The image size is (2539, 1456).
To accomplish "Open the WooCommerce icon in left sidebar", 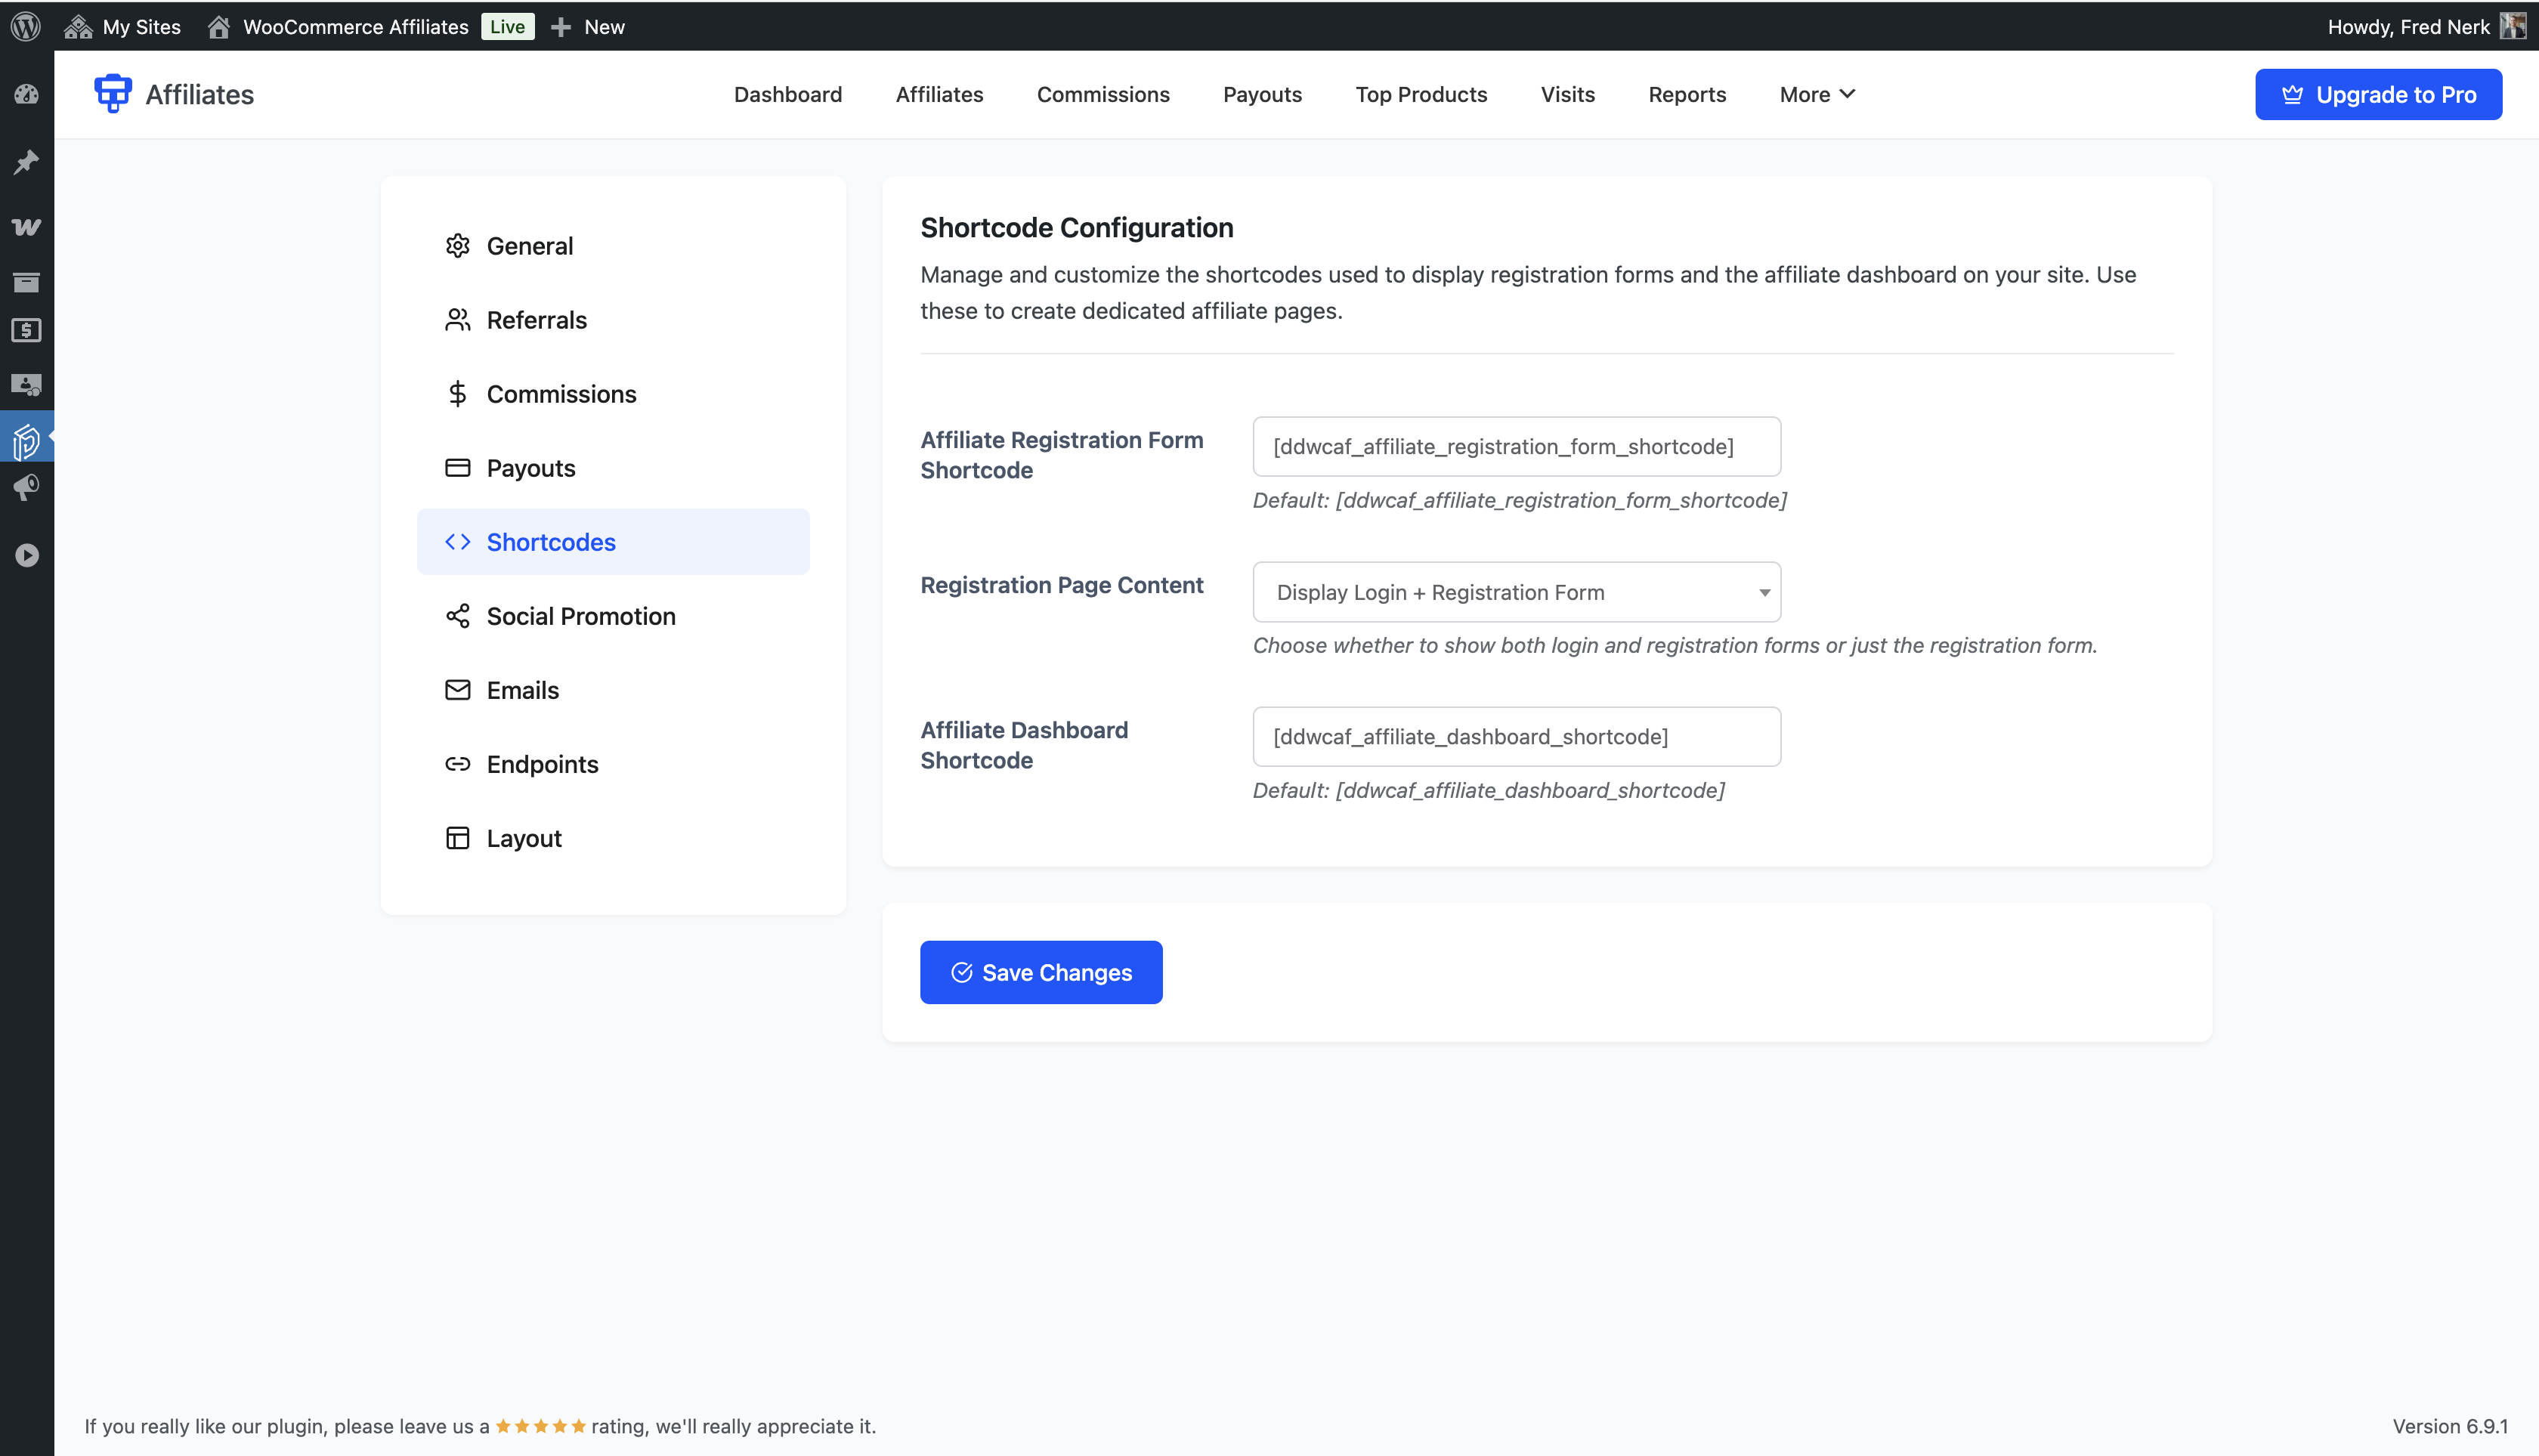I will 26,227.
